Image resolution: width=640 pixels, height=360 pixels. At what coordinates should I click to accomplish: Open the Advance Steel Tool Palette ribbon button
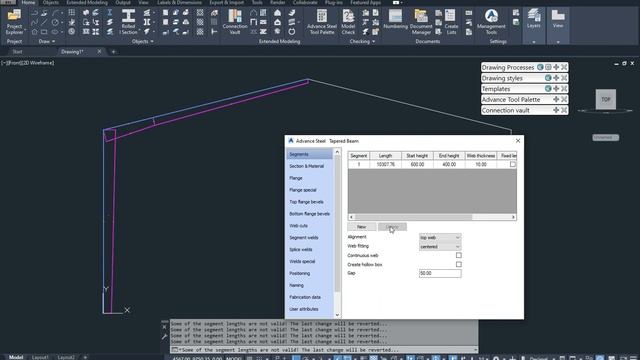click(x=322, y=21)
